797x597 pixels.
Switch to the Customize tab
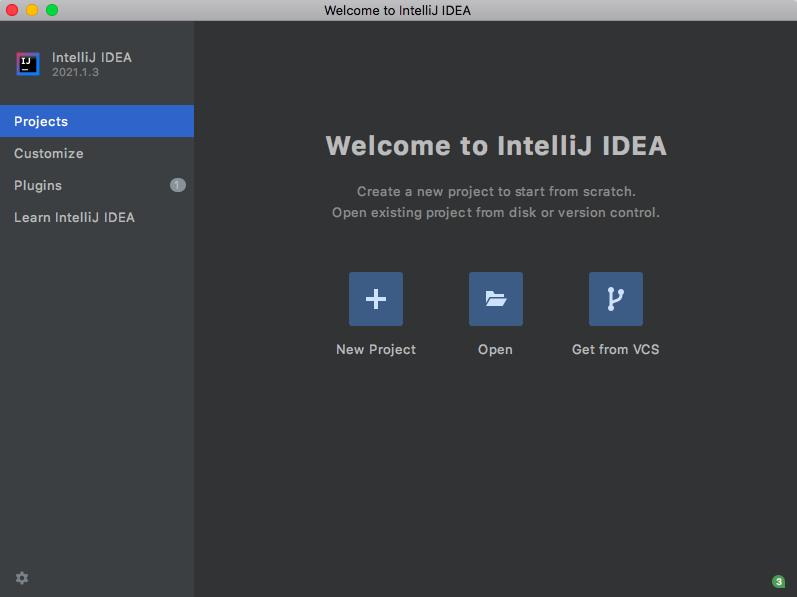click(x=97, y=153)
